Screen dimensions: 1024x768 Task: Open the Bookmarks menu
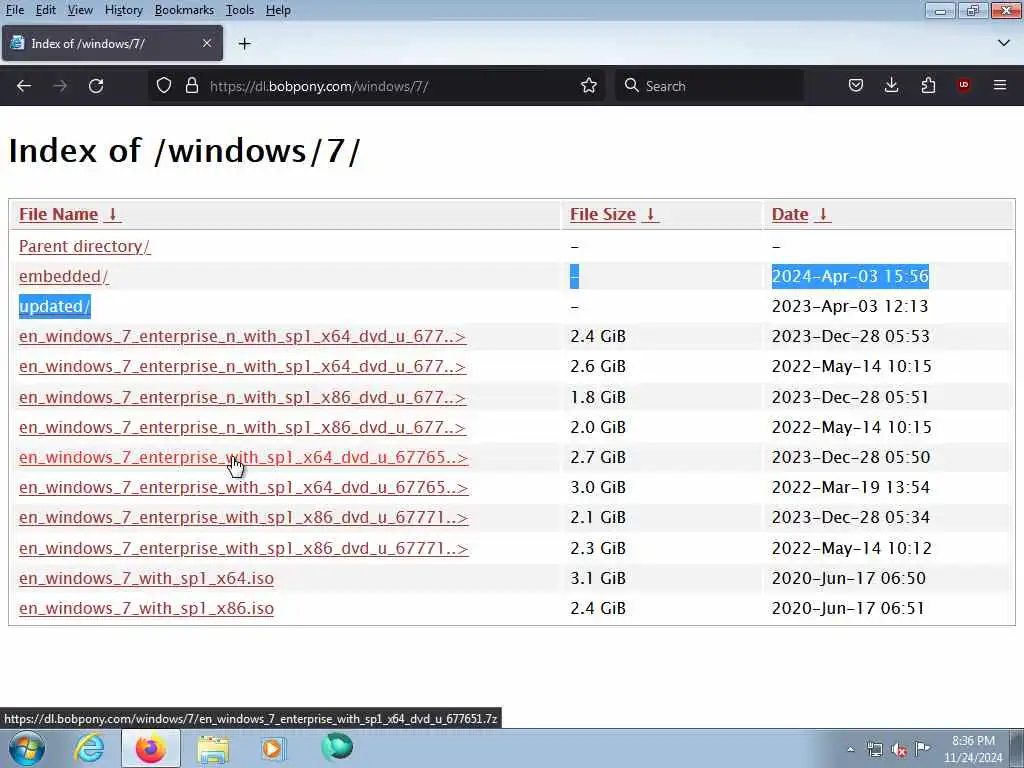click(184, 10)
